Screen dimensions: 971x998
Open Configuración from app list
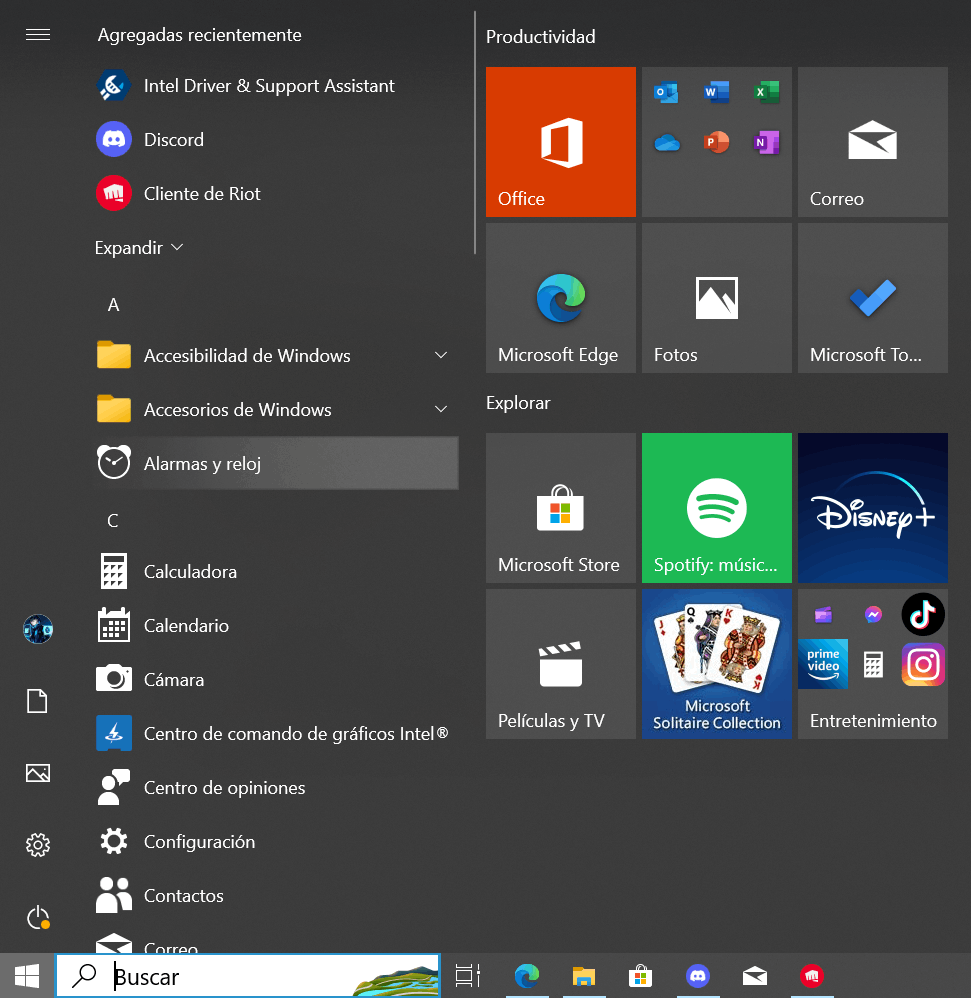(276, 841)
